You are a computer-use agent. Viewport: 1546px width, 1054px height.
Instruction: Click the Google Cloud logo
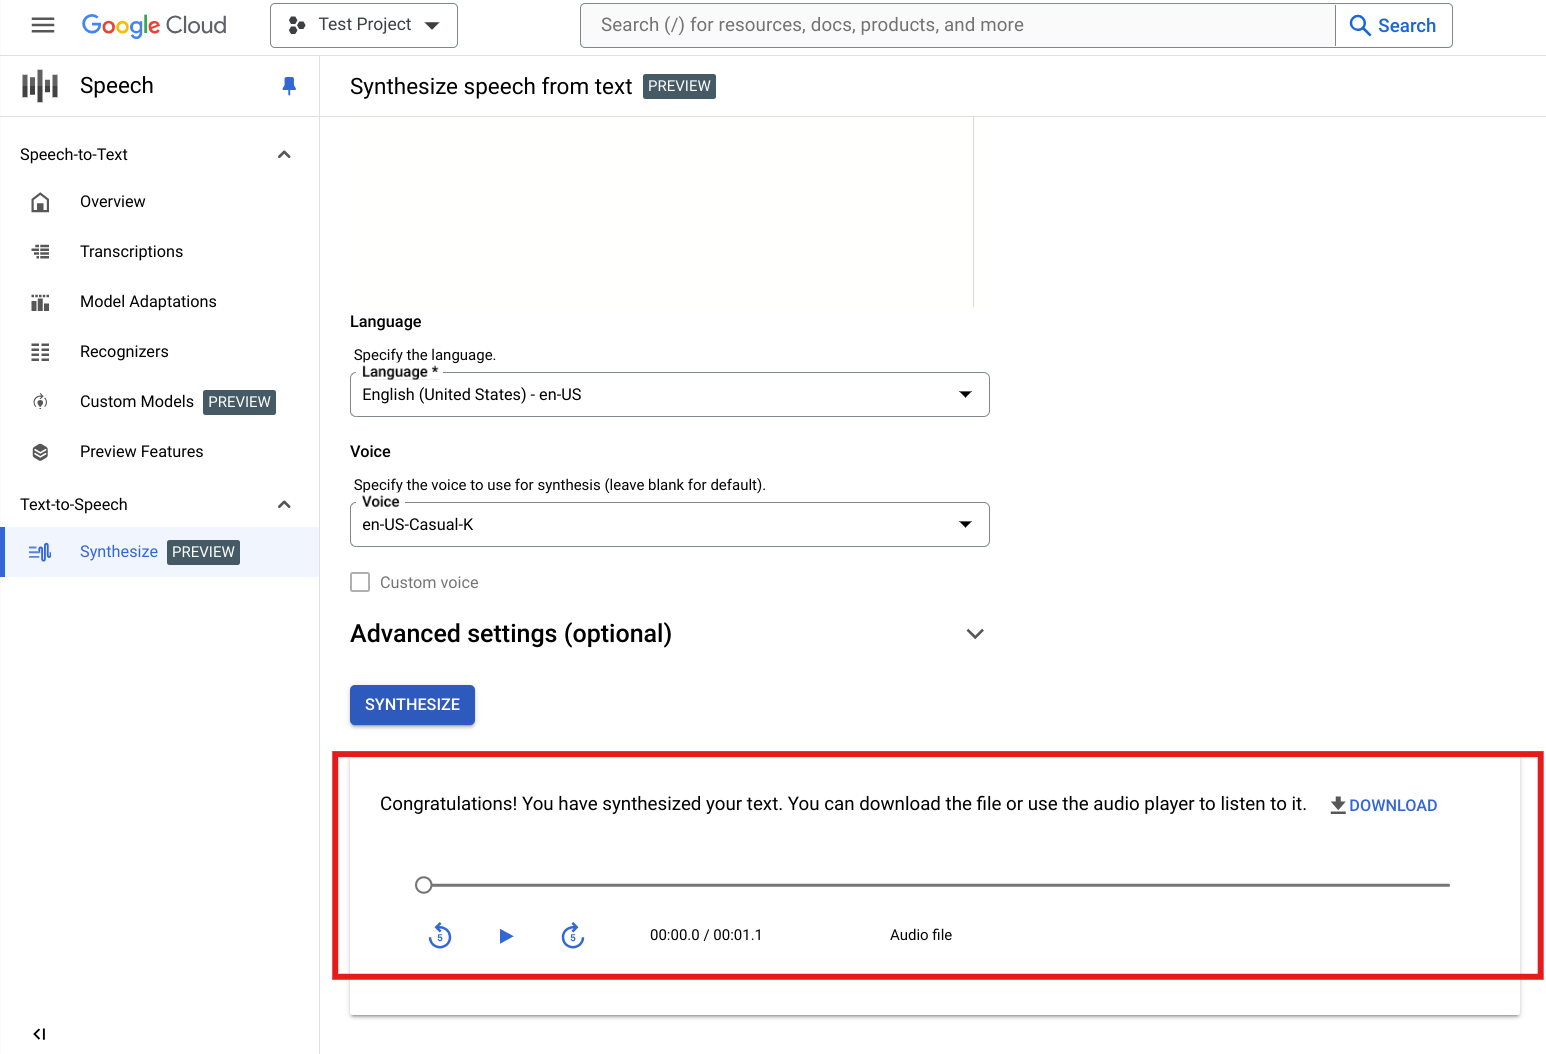pyautogui.click(x=154, y=25)
